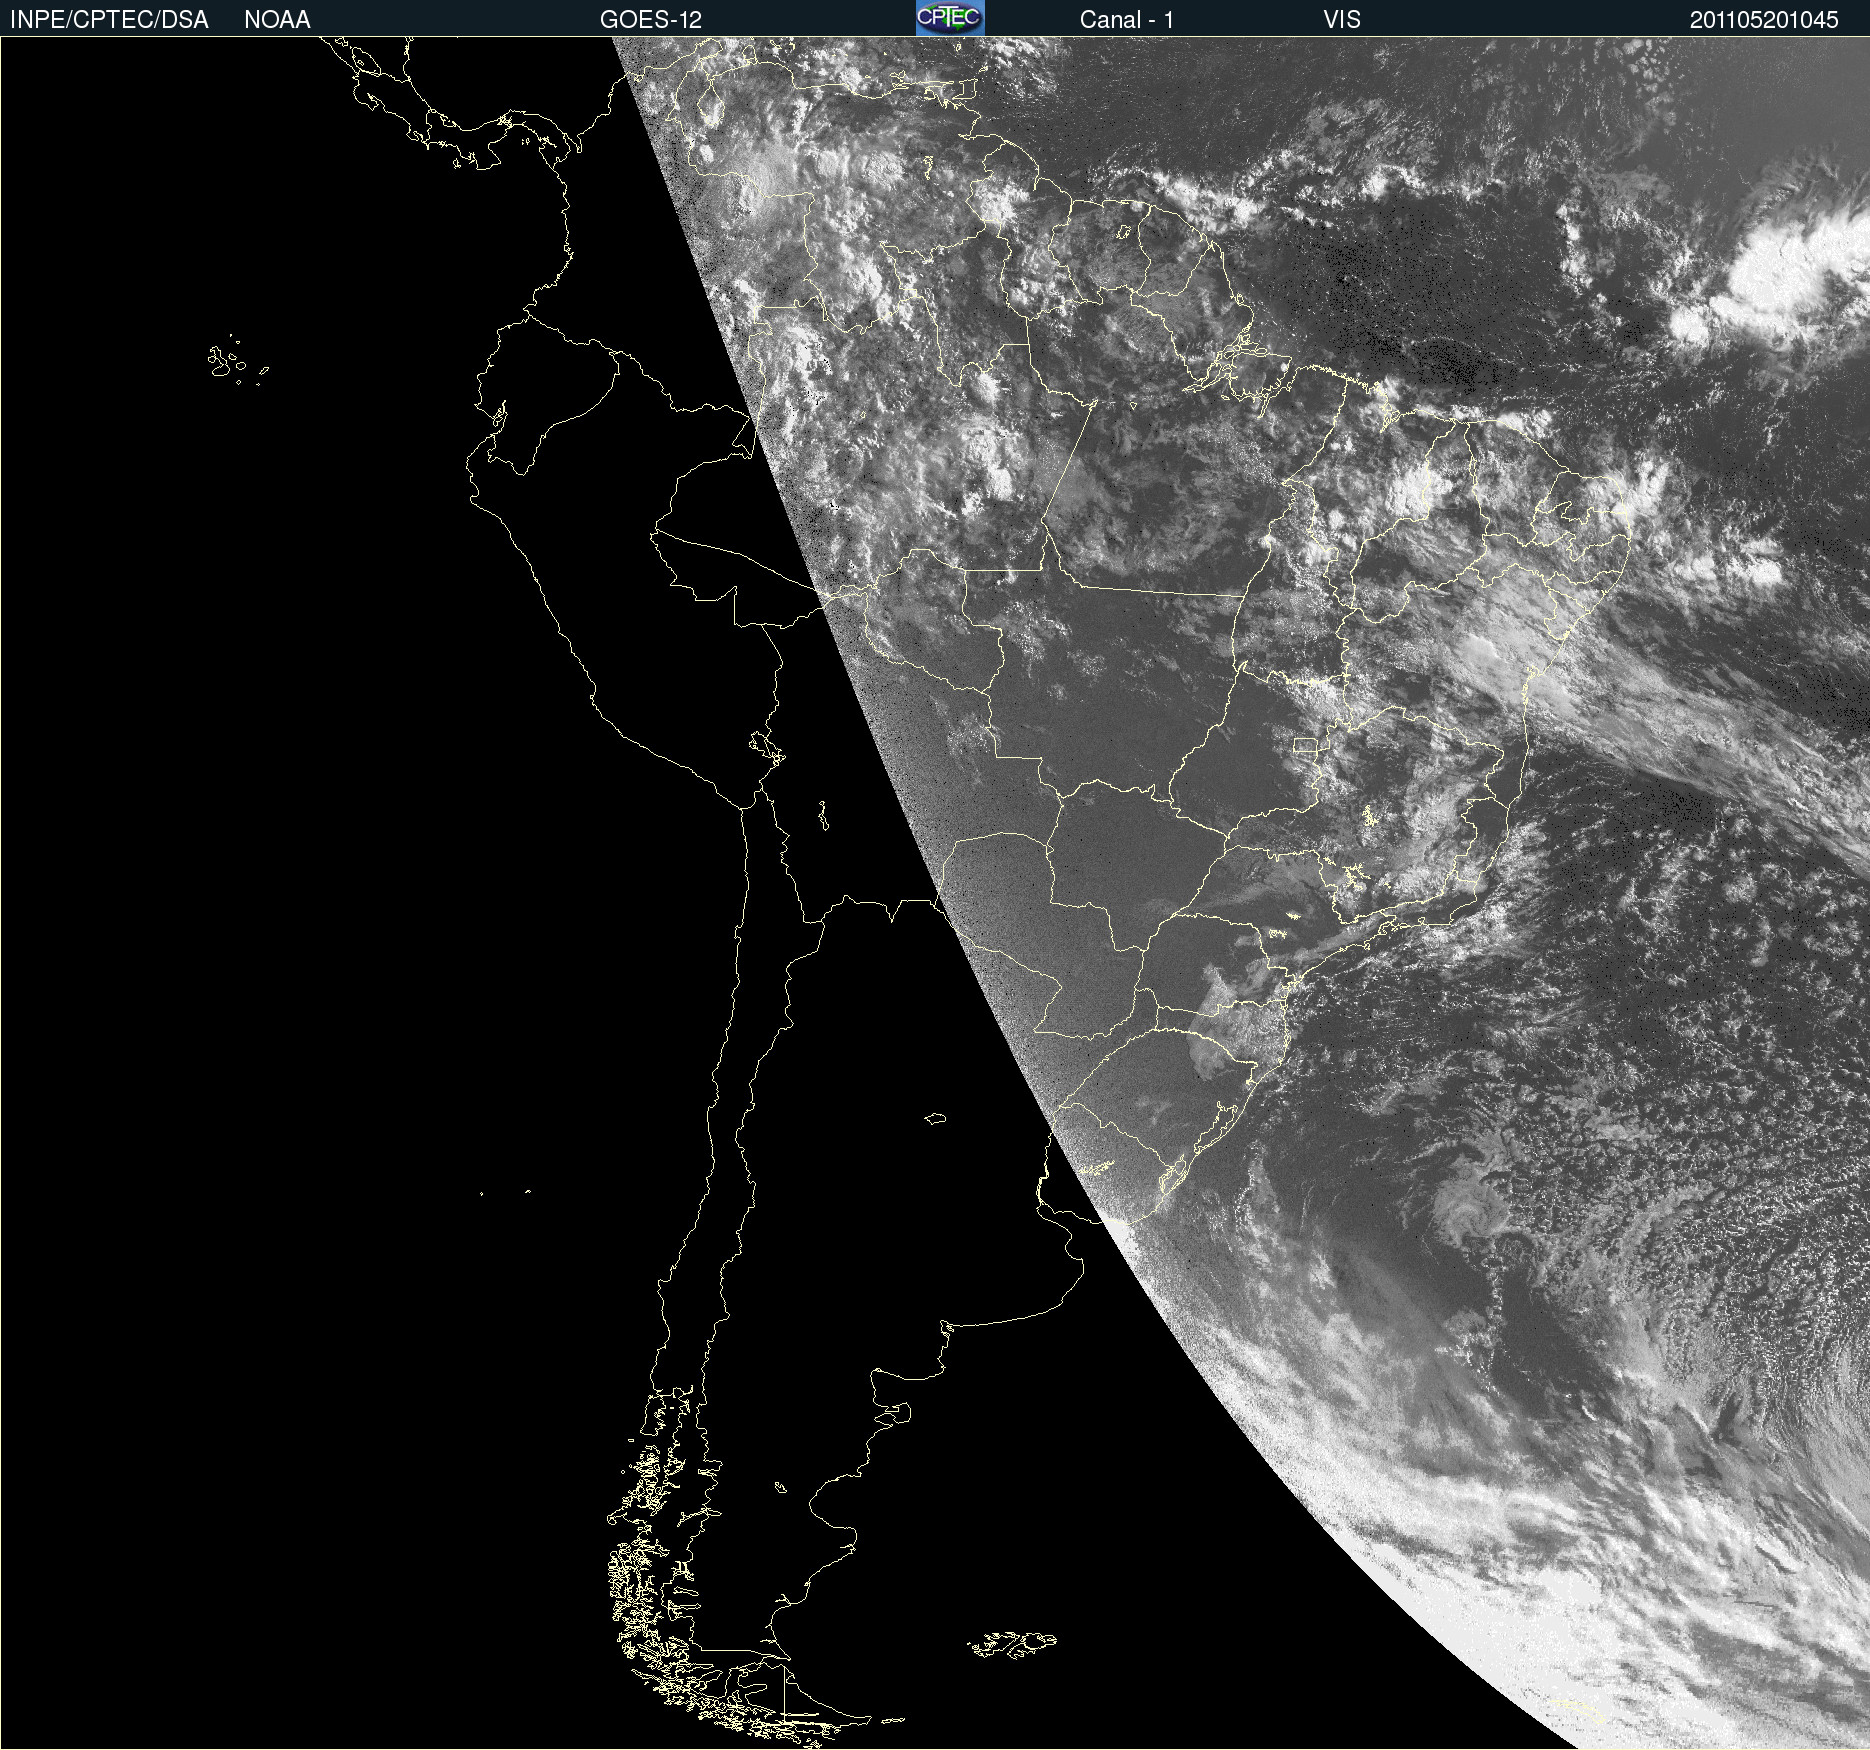The width and height of the screenshot is (1870, 1750).
Task: Click the CPTEC logo in the header
Action: 950,18
